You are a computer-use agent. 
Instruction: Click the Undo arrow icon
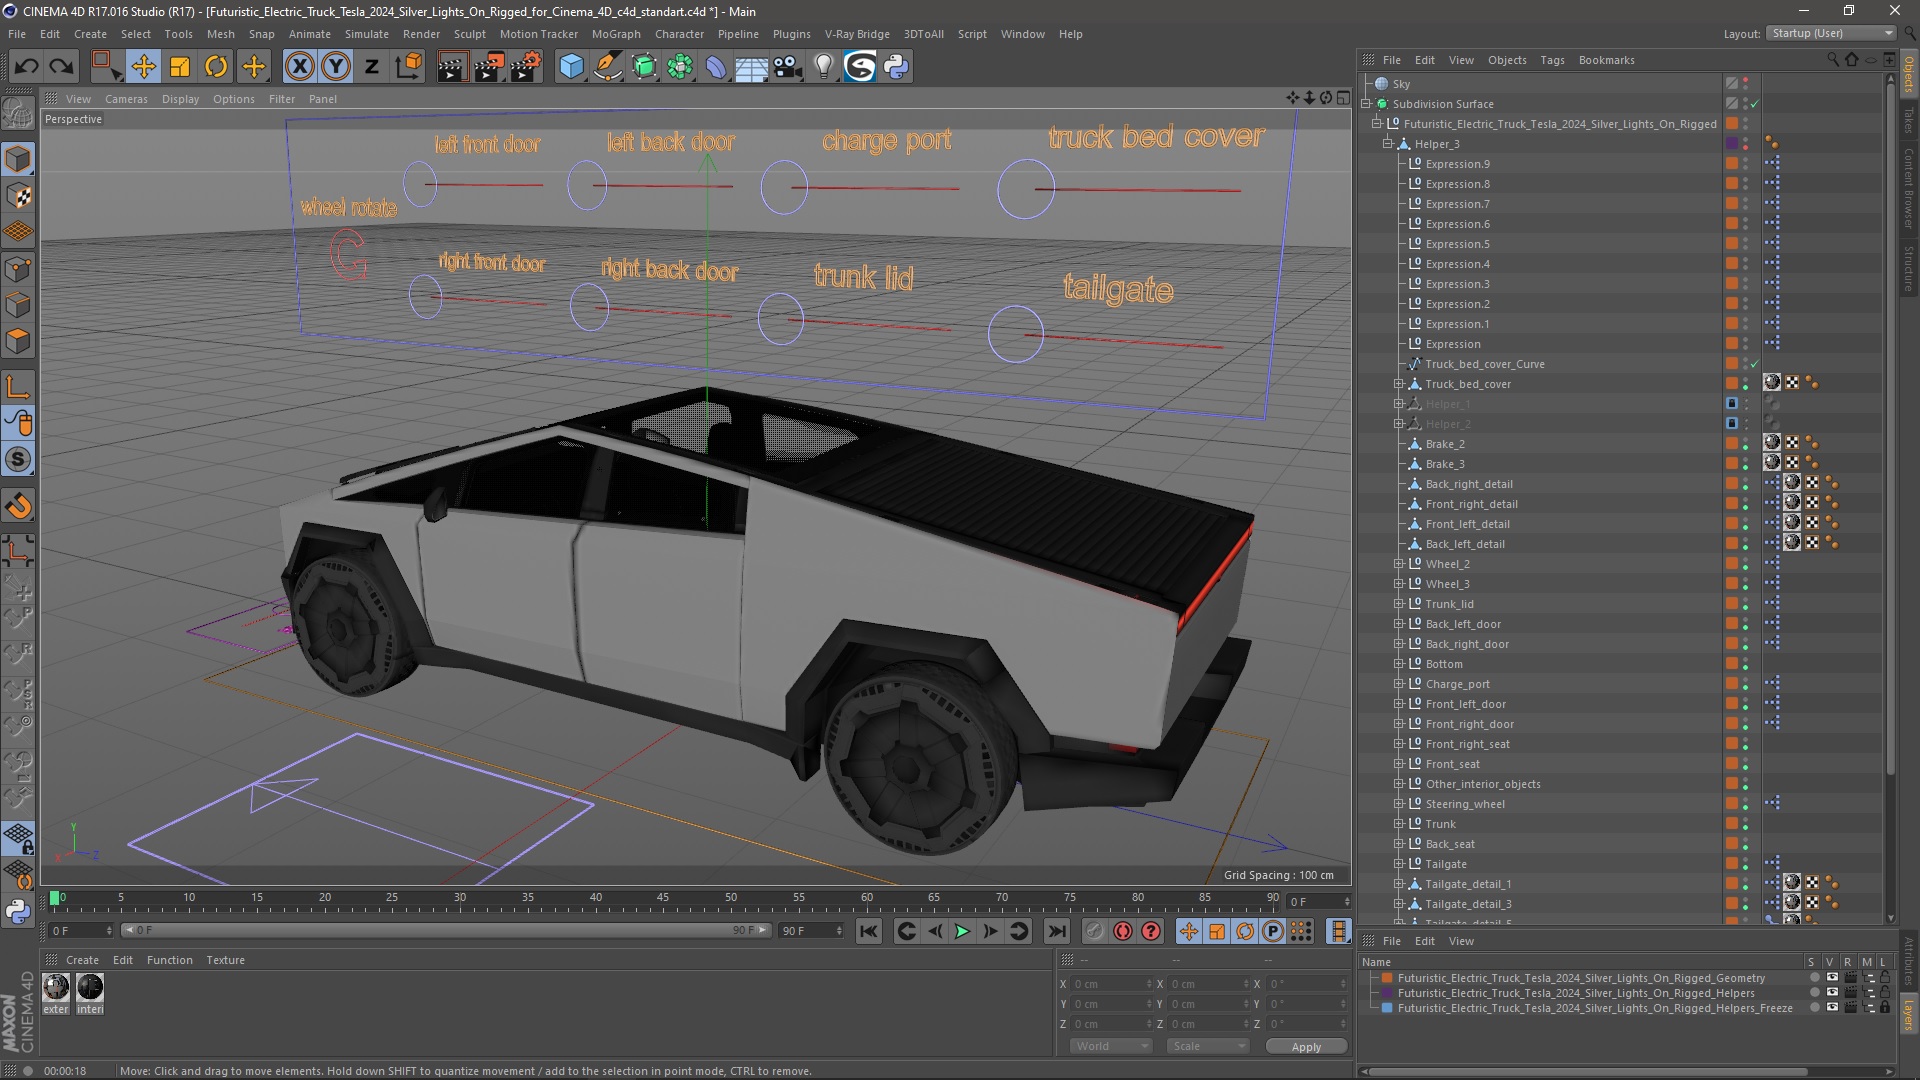coord(27,67)
